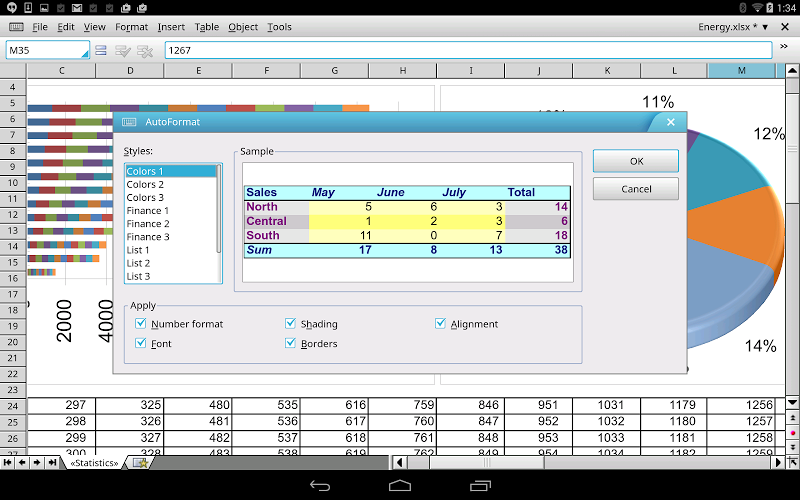Tap Android back navigation button
800x500 pixels.
(x=320, y=485)
